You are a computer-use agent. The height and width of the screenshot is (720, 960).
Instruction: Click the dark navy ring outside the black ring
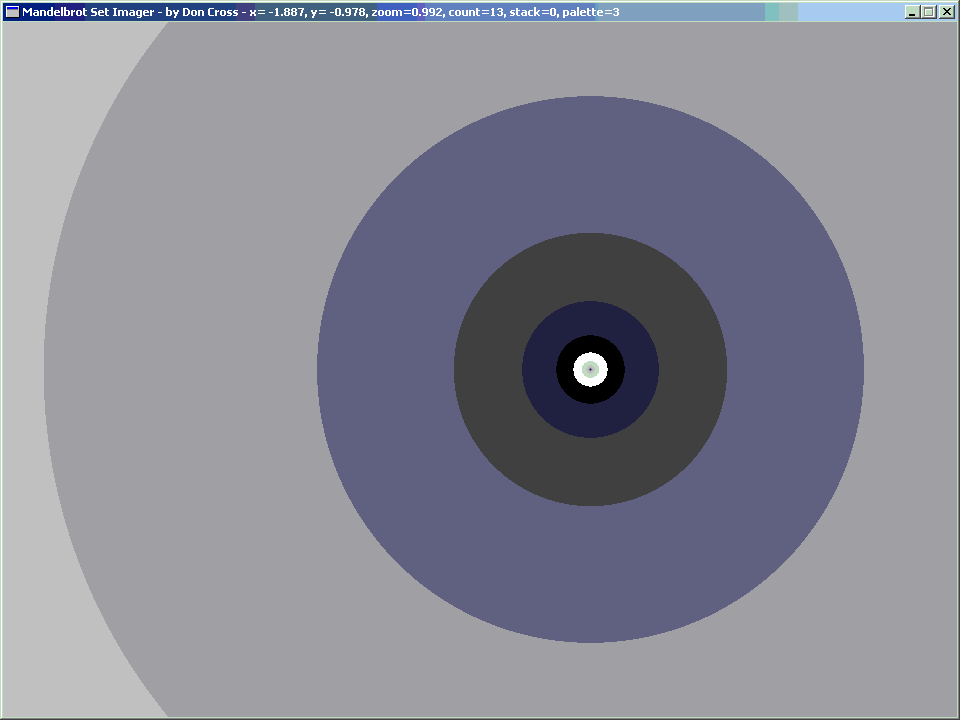tap(540, 370)
